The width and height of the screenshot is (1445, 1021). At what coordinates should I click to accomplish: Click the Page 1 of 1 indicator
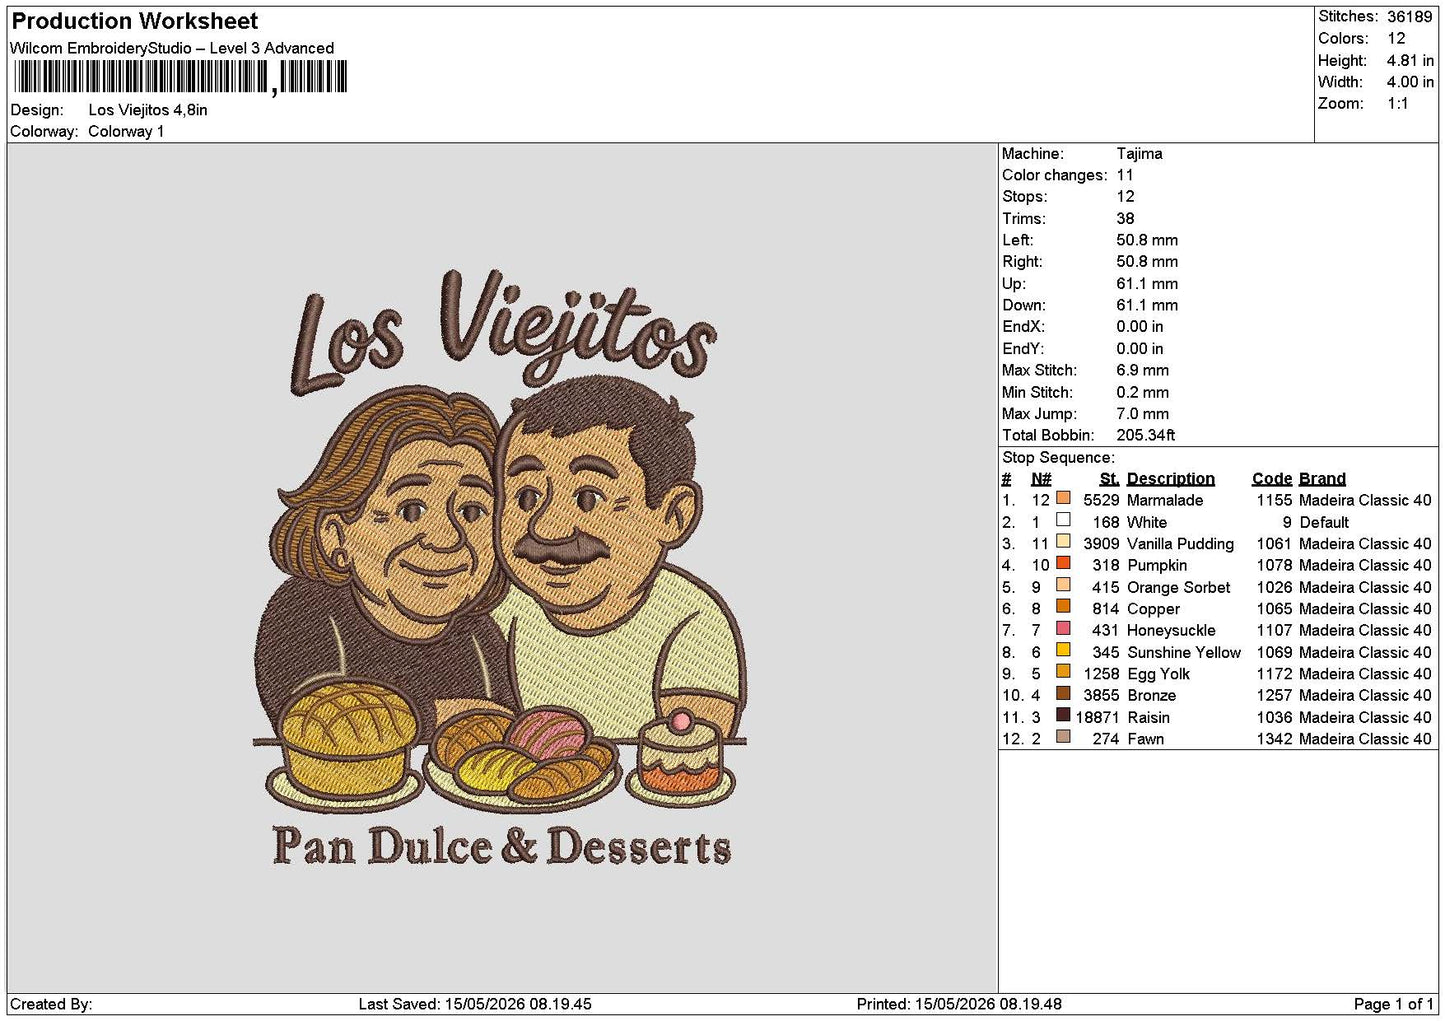[1394, 1004]
